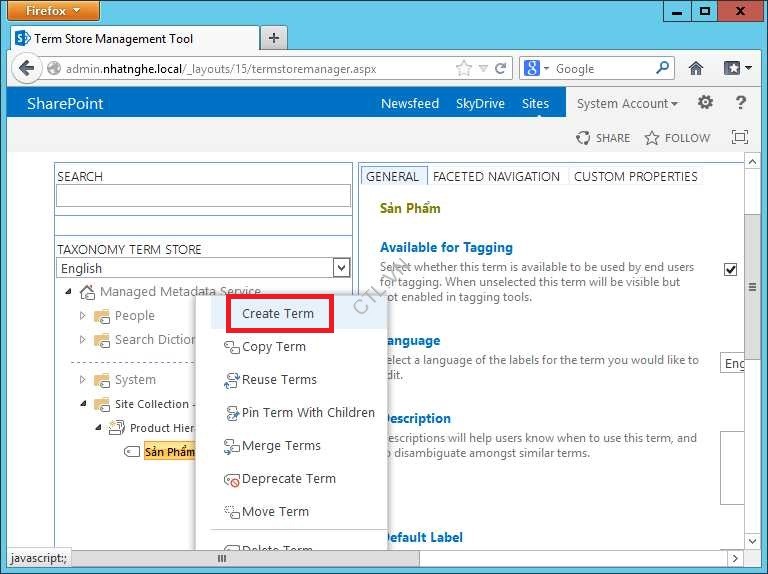The height and width of the screenshot is (574, 768).
Task: Open the term store language dropdown
Action: tap(341, 268)
